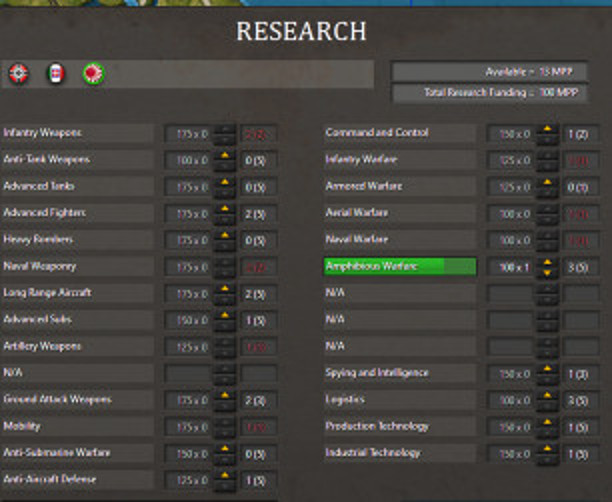This screenshot has height=502, width=612.
Task: Increase Long Range Aircraft research arrow
Action: tap(225, 289)
